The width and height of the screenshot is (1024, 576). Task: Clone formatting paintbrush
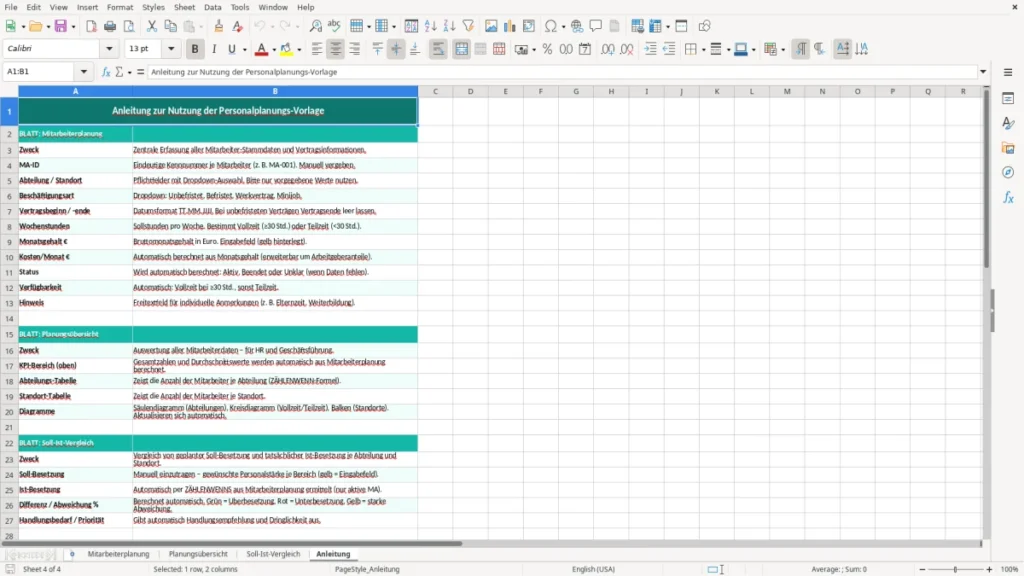click(x=219, y=26)
